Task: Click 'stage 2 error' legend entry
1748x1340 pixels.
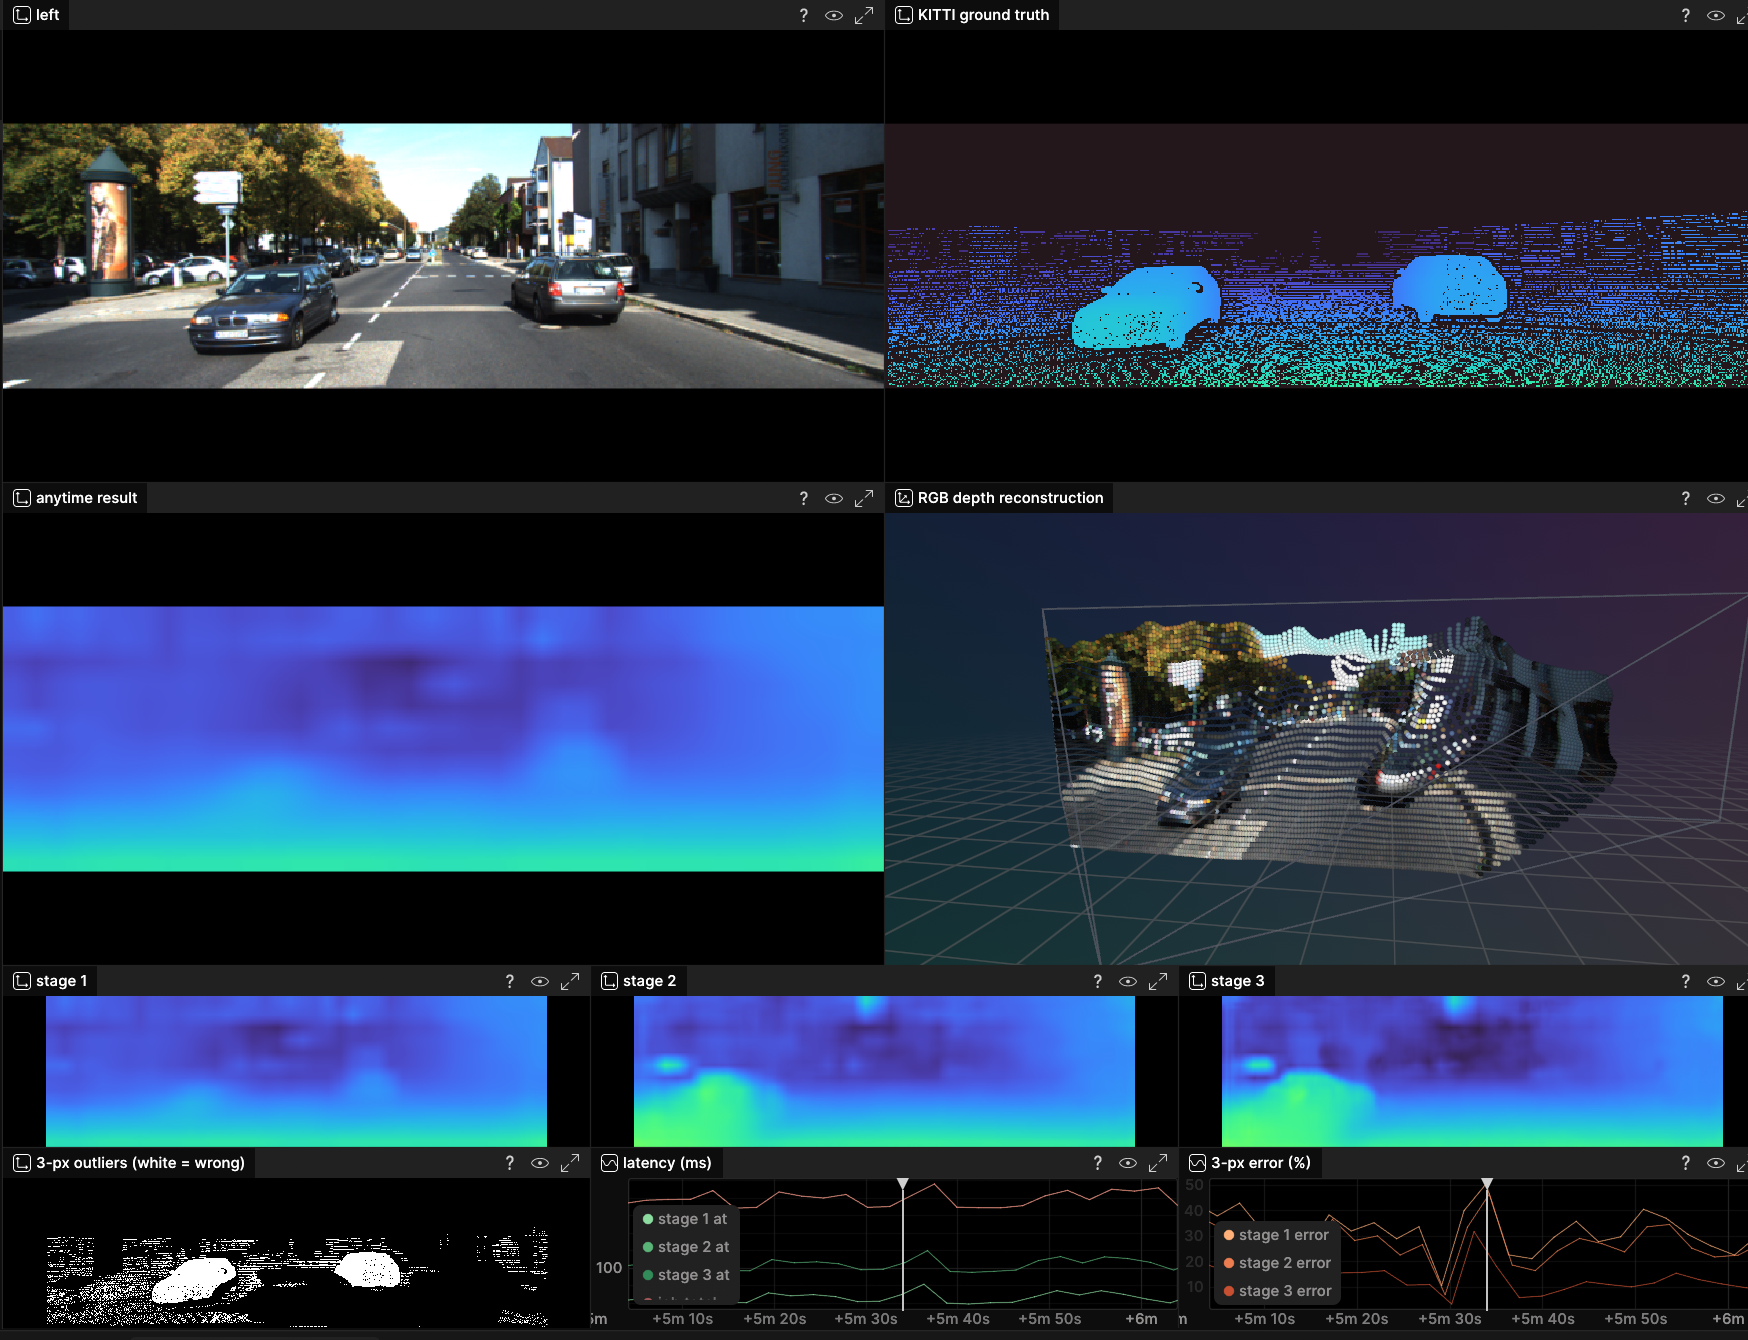Action: click(1277, 1263)
